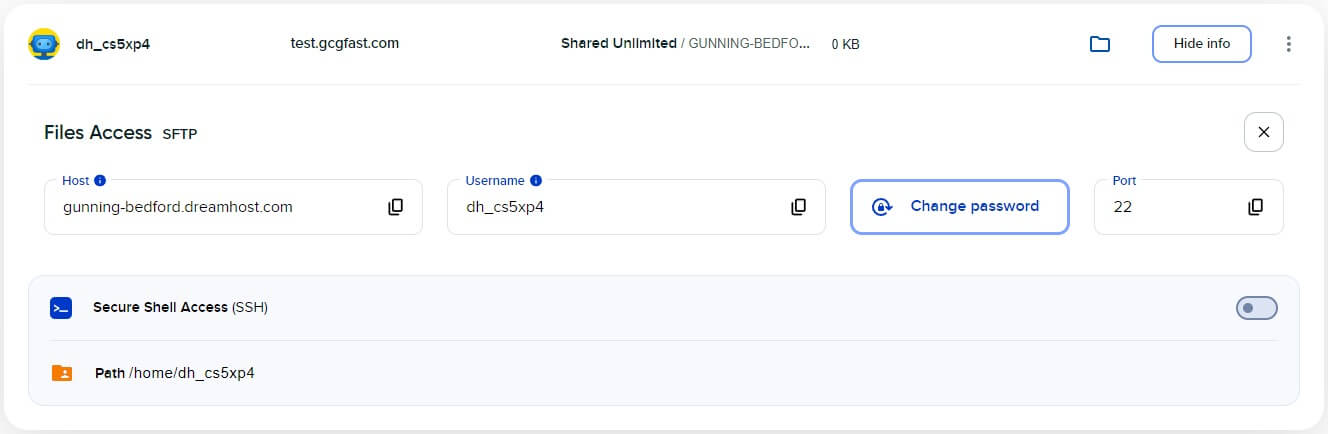Click the Files Access heading
1328x434 pixels.
98,133
